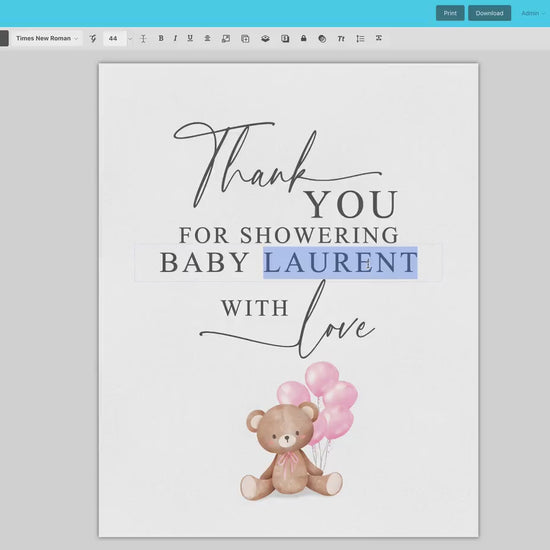This screenshot has width=550, height=550.
Task: Click the text case Tt icon
Action: click(341, 39)
